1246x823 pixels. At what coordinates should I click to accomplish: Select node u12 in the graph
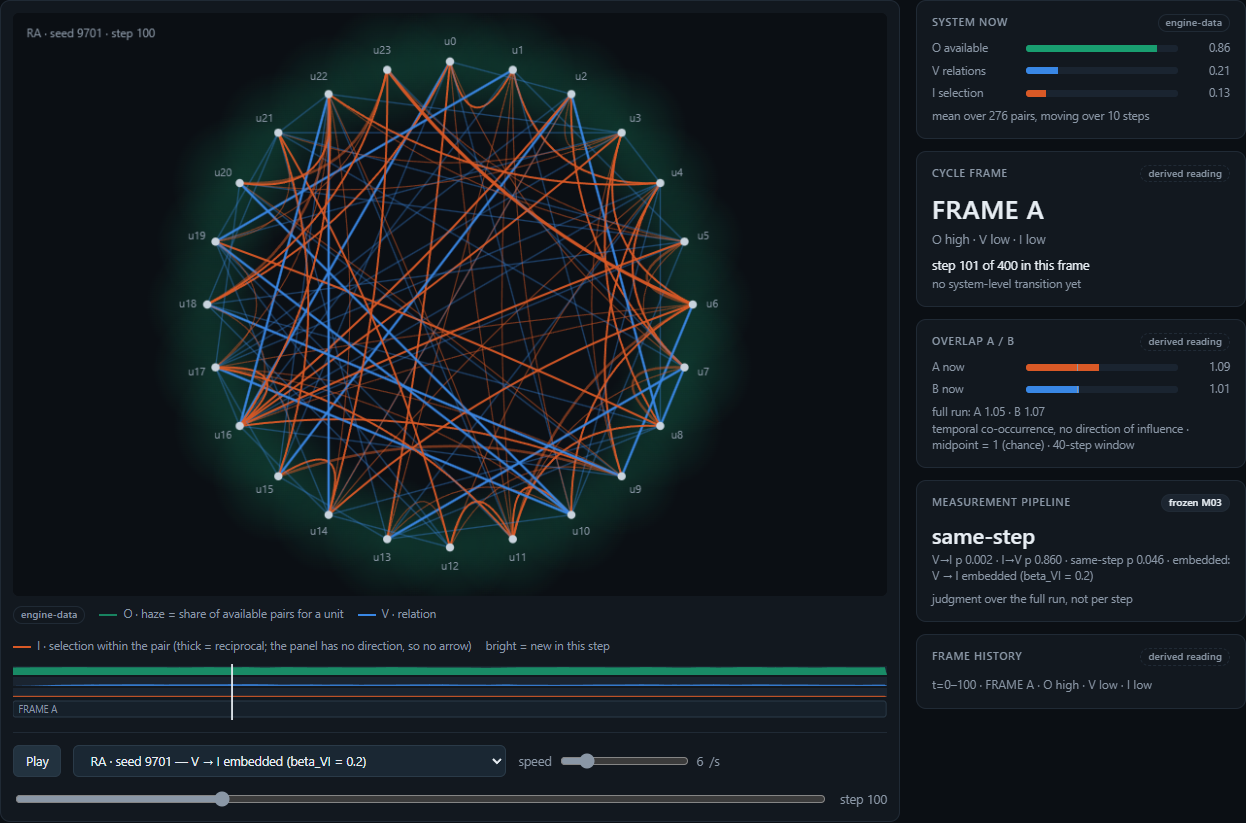[x=450, y=547]
